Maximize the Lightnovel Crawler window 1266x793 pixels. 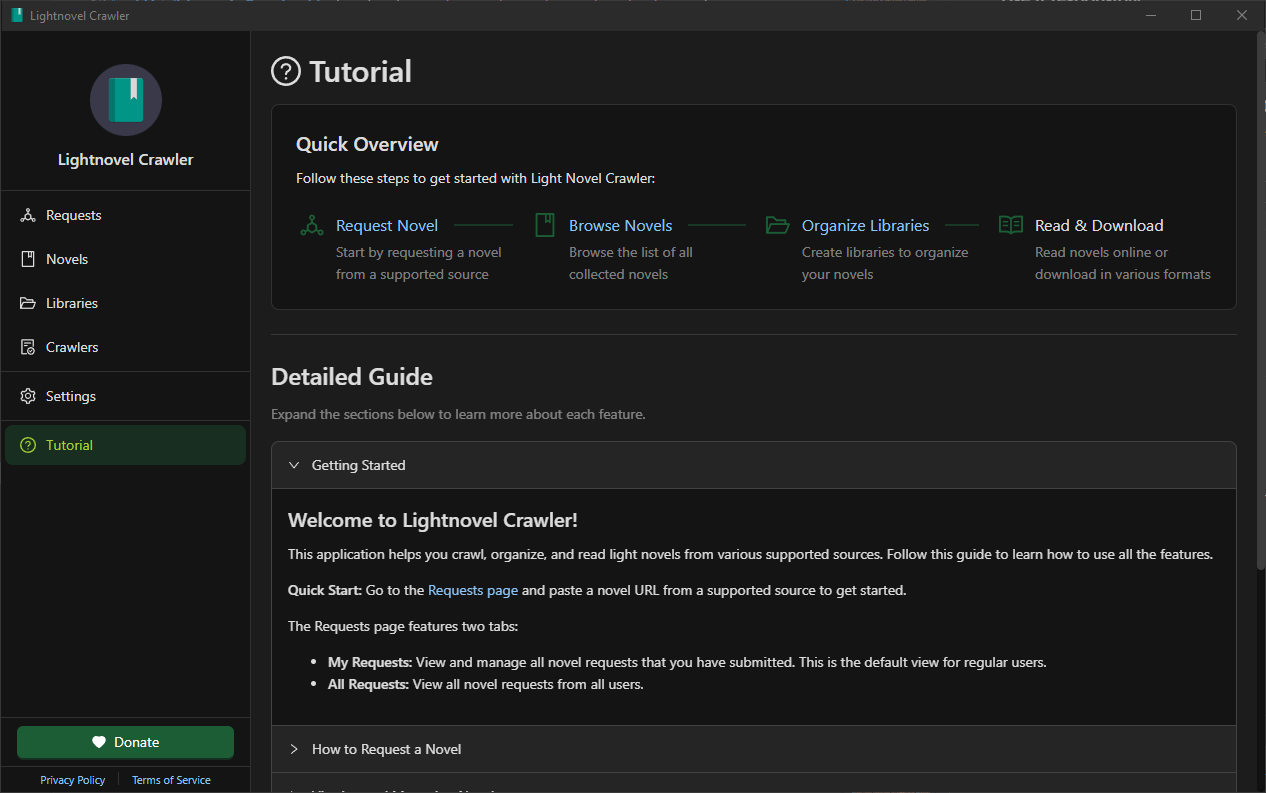pyautogui.click(x=1196, y=15)
